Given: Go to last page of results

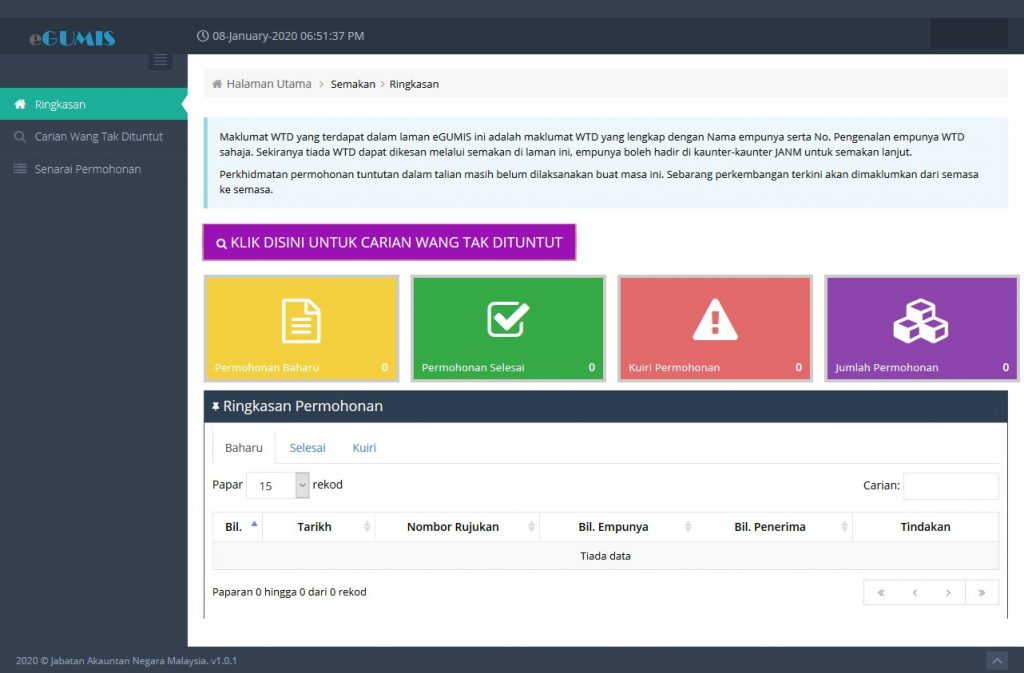Looking at the screenshot, I should coord(982,593).
